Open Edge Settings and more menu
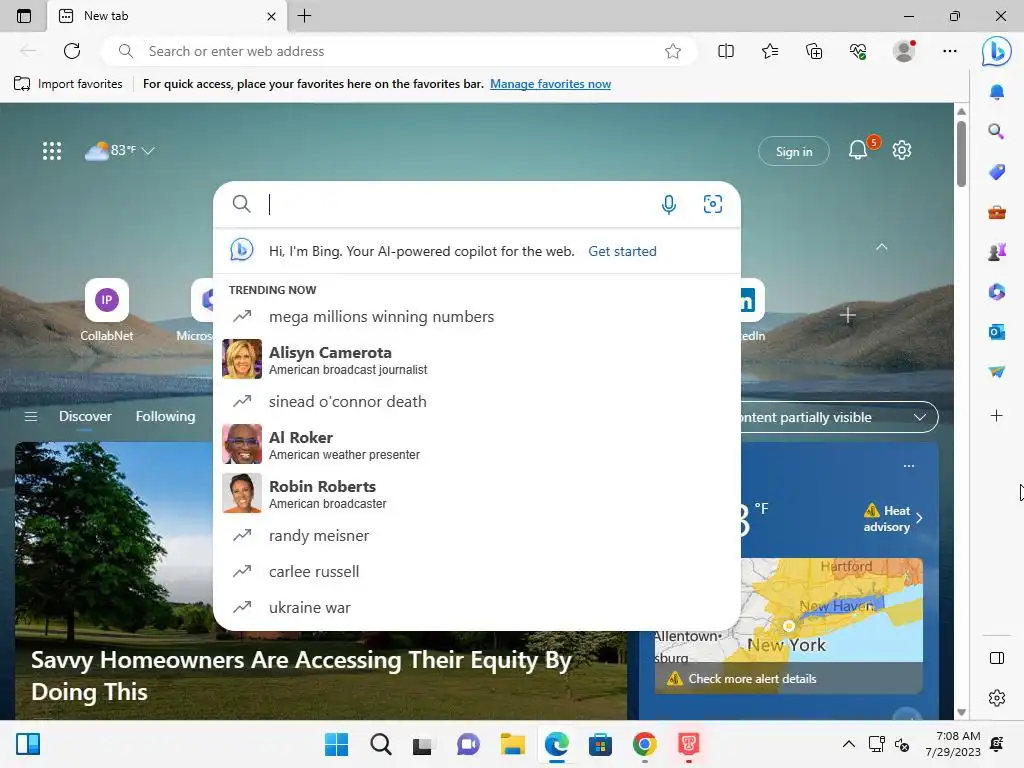 coord(950,51)
